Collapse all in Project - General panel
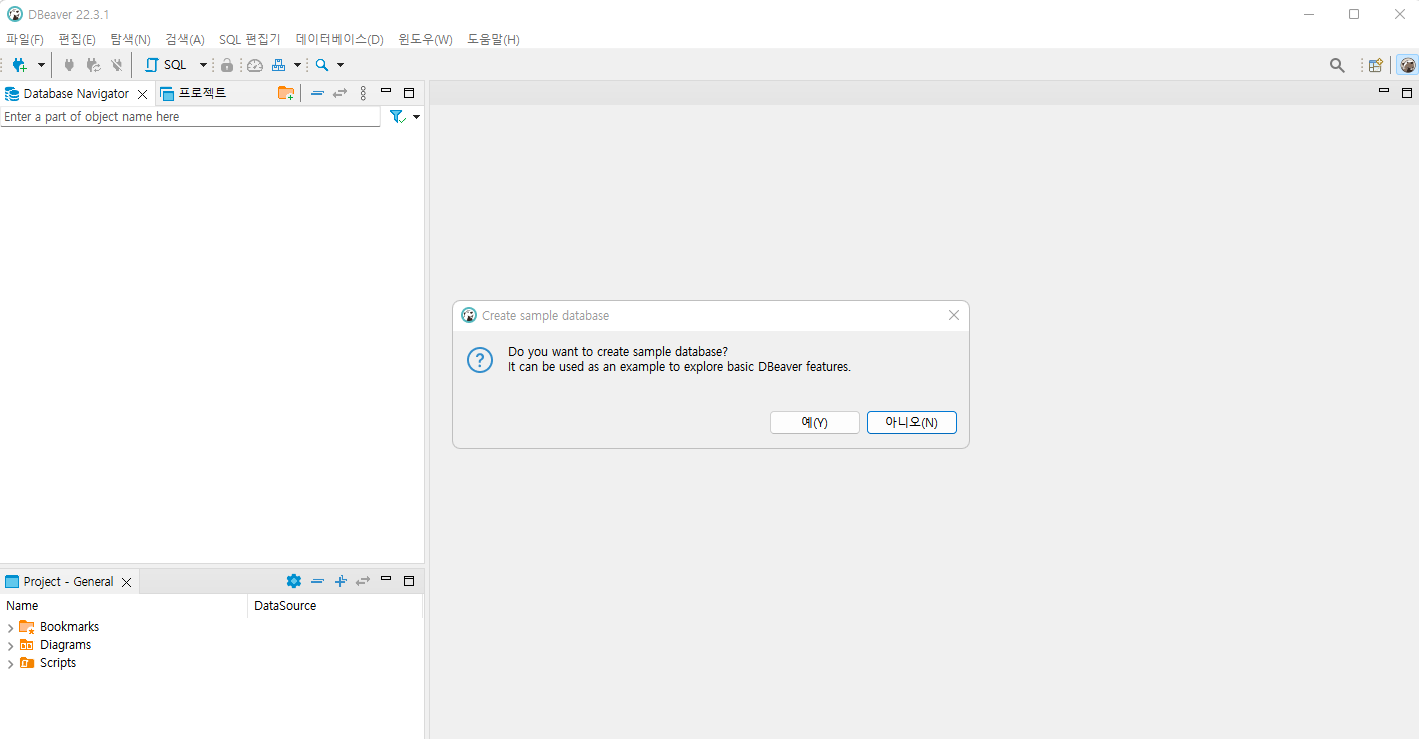Image resolution: width=1419 pixels, height=739 pixels. [x=317, y=581]
